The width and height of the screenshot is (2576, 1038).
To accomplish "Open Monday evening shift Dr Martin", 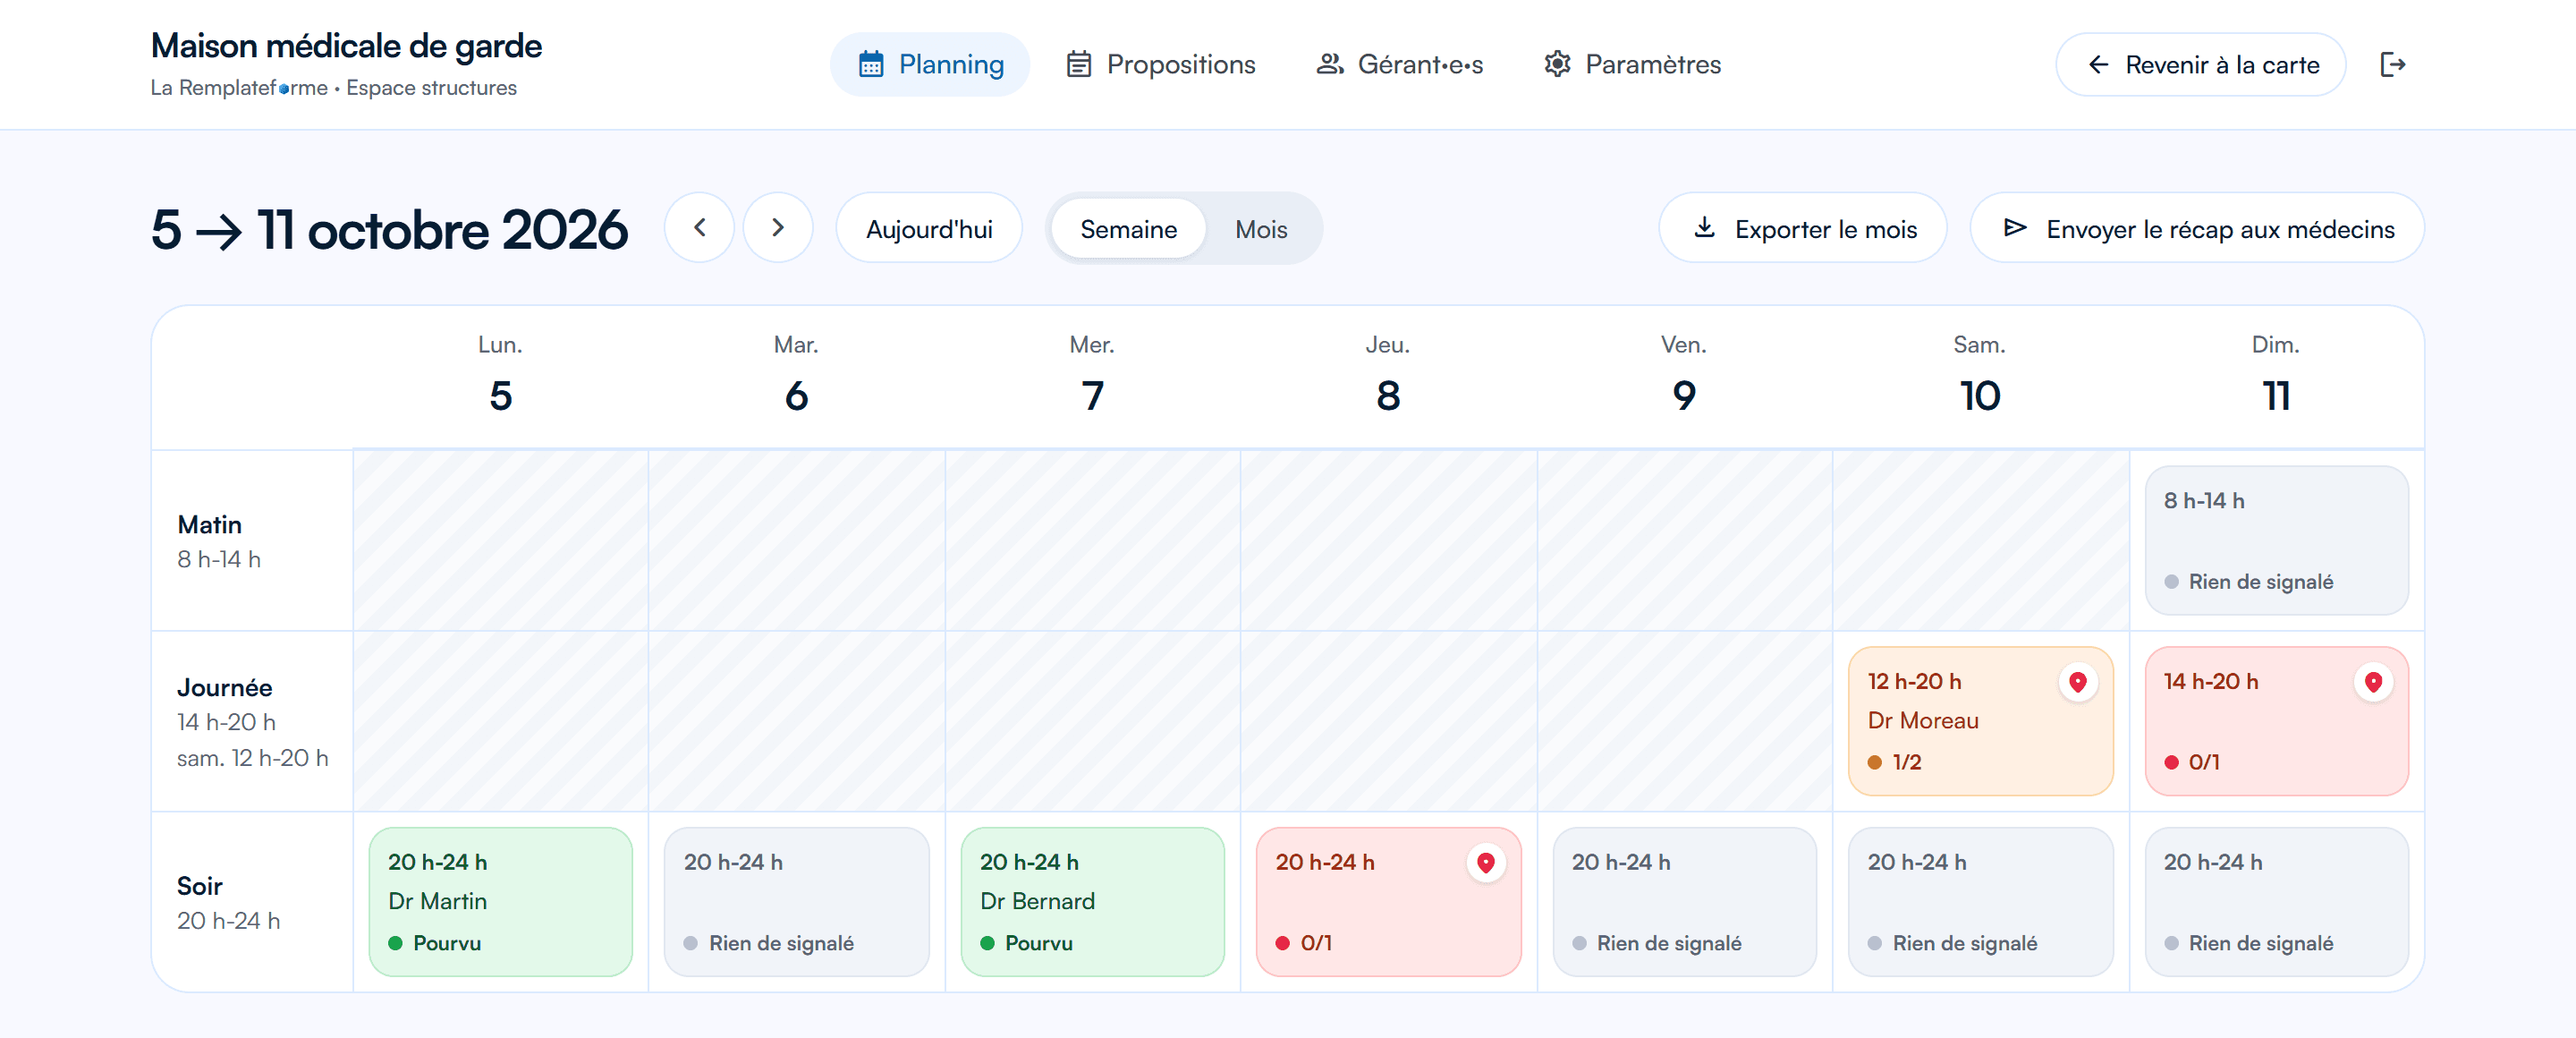I will point(500,901).
